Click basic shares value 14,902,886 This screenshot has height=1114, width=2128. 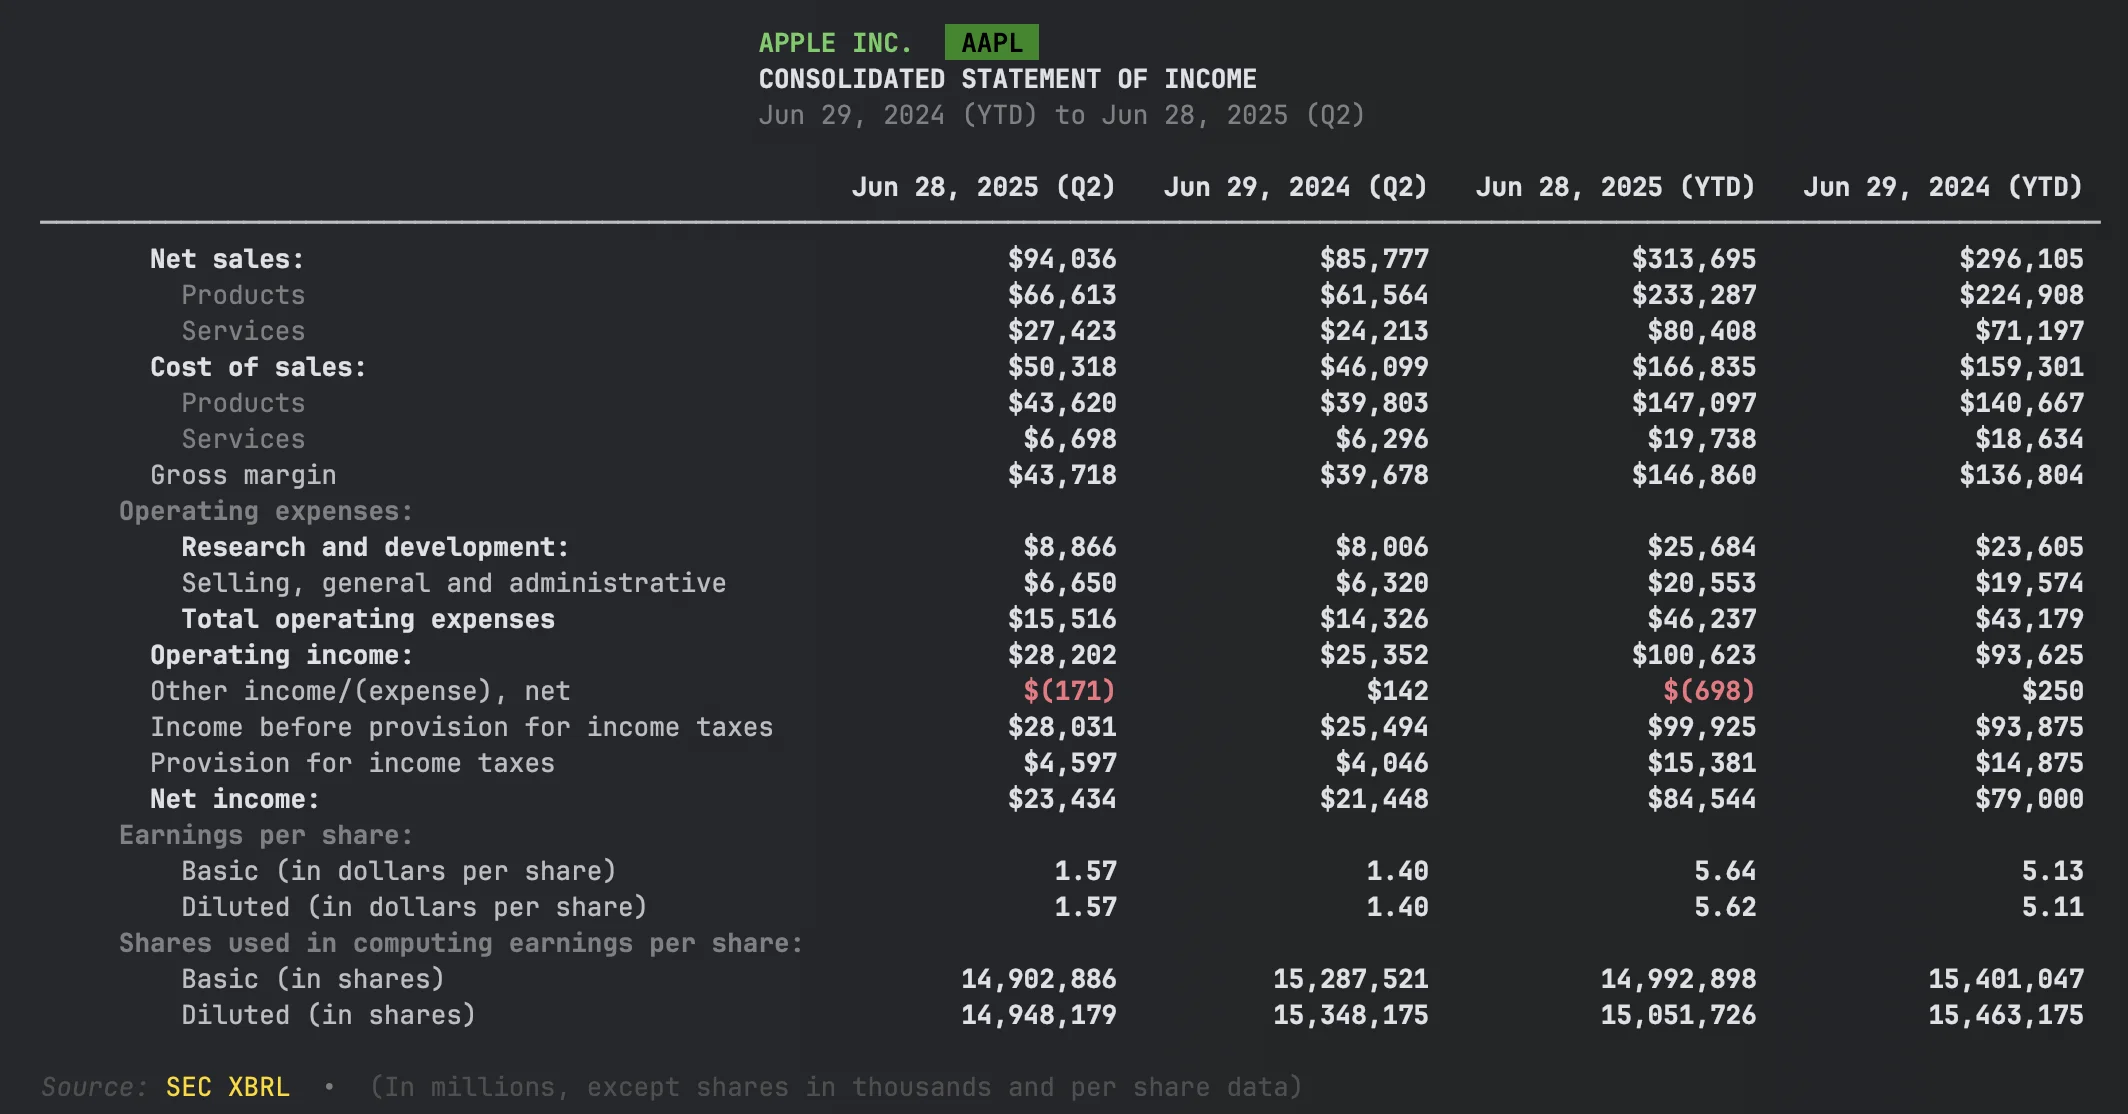(1039, 979)
